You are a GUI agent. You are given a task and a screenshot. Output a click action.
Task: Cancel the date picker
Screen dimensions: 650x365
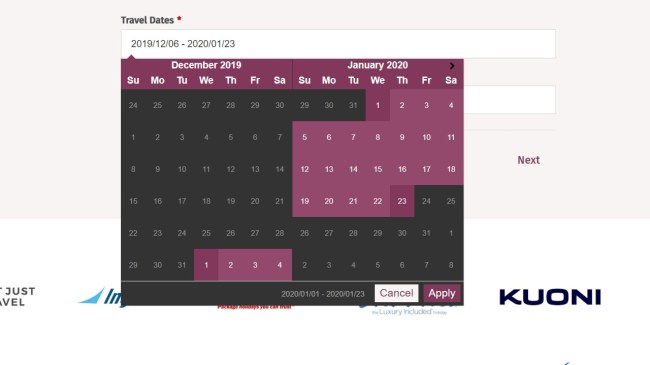click(x=396, y=293)
